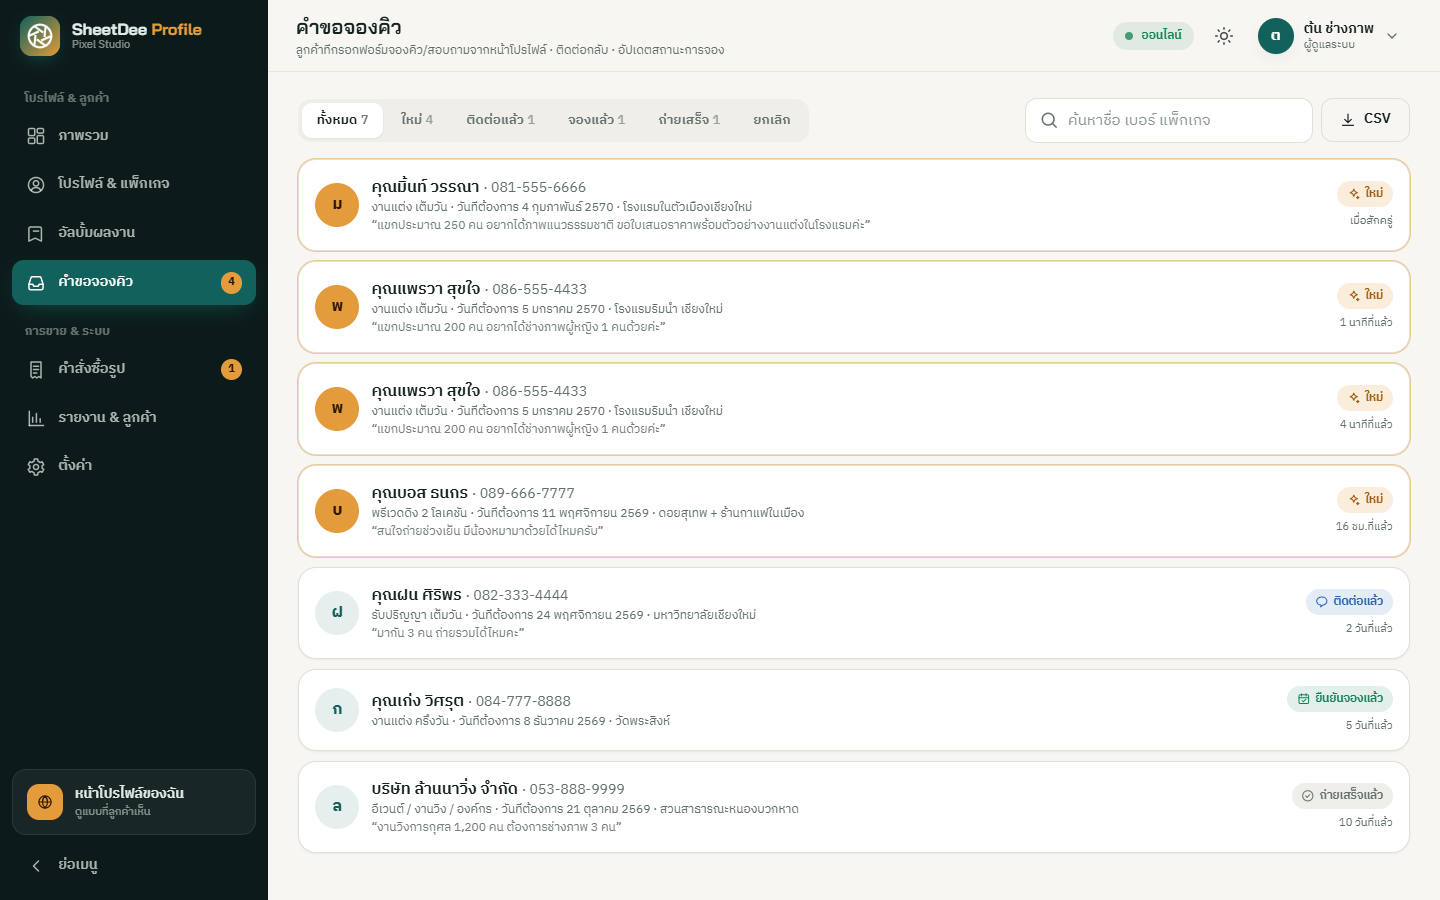This screenshot has height=900, width=1440.
Task: Export bookings with the CSV button
Action: (x=1365, y=120)
